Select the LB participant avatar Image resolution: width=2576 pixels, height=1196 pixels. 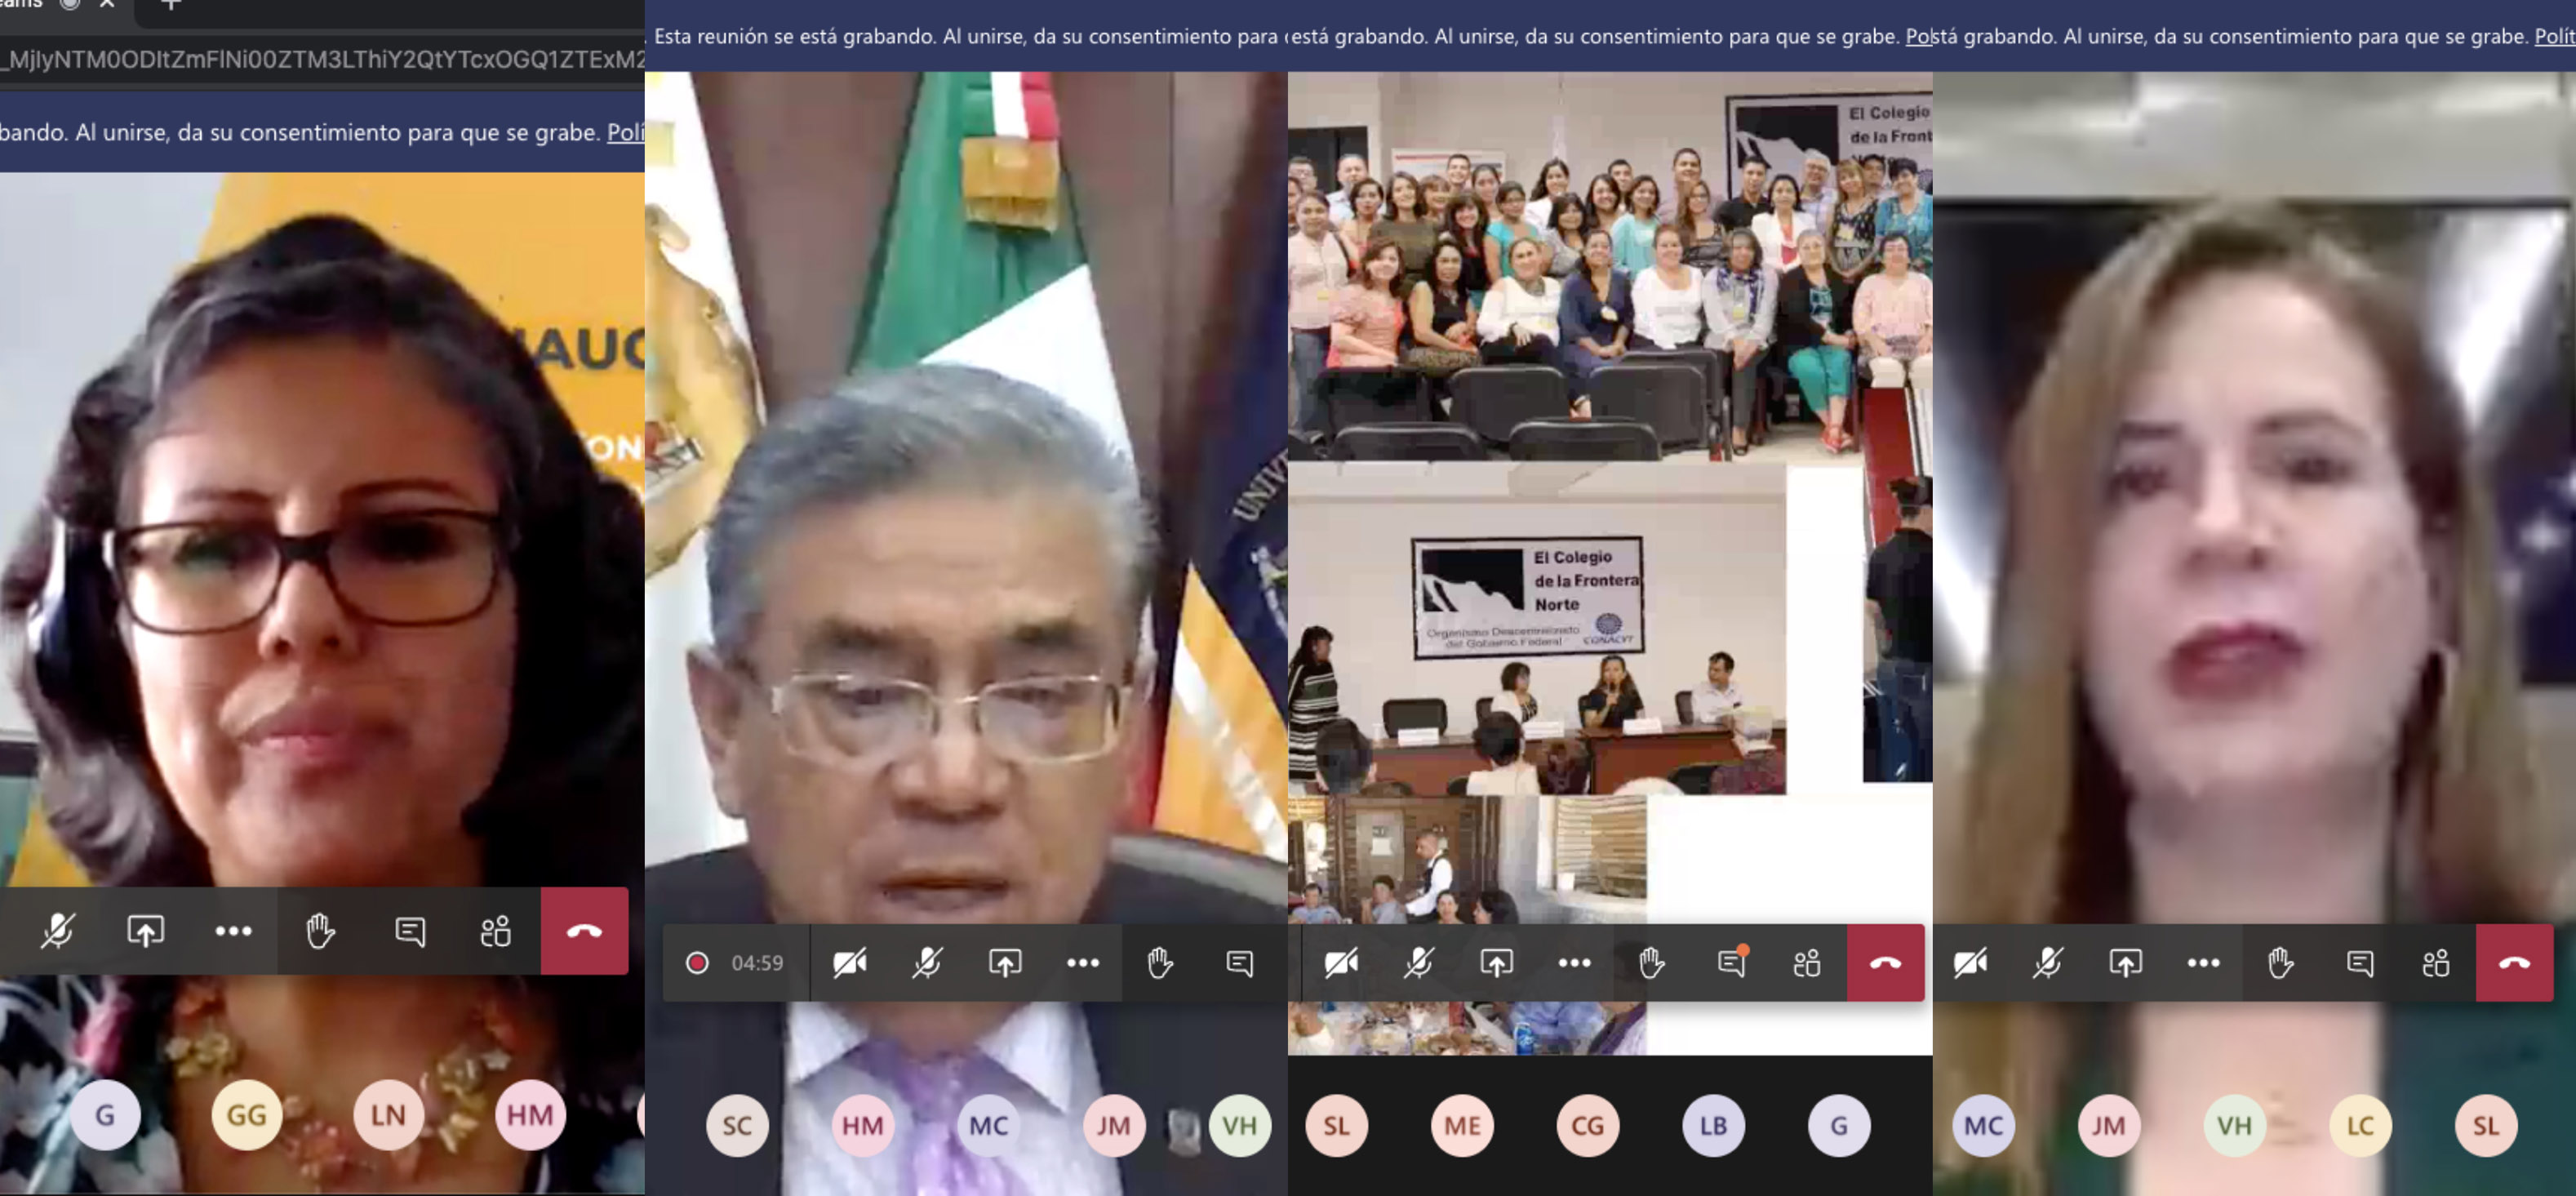(1713, 1125)
